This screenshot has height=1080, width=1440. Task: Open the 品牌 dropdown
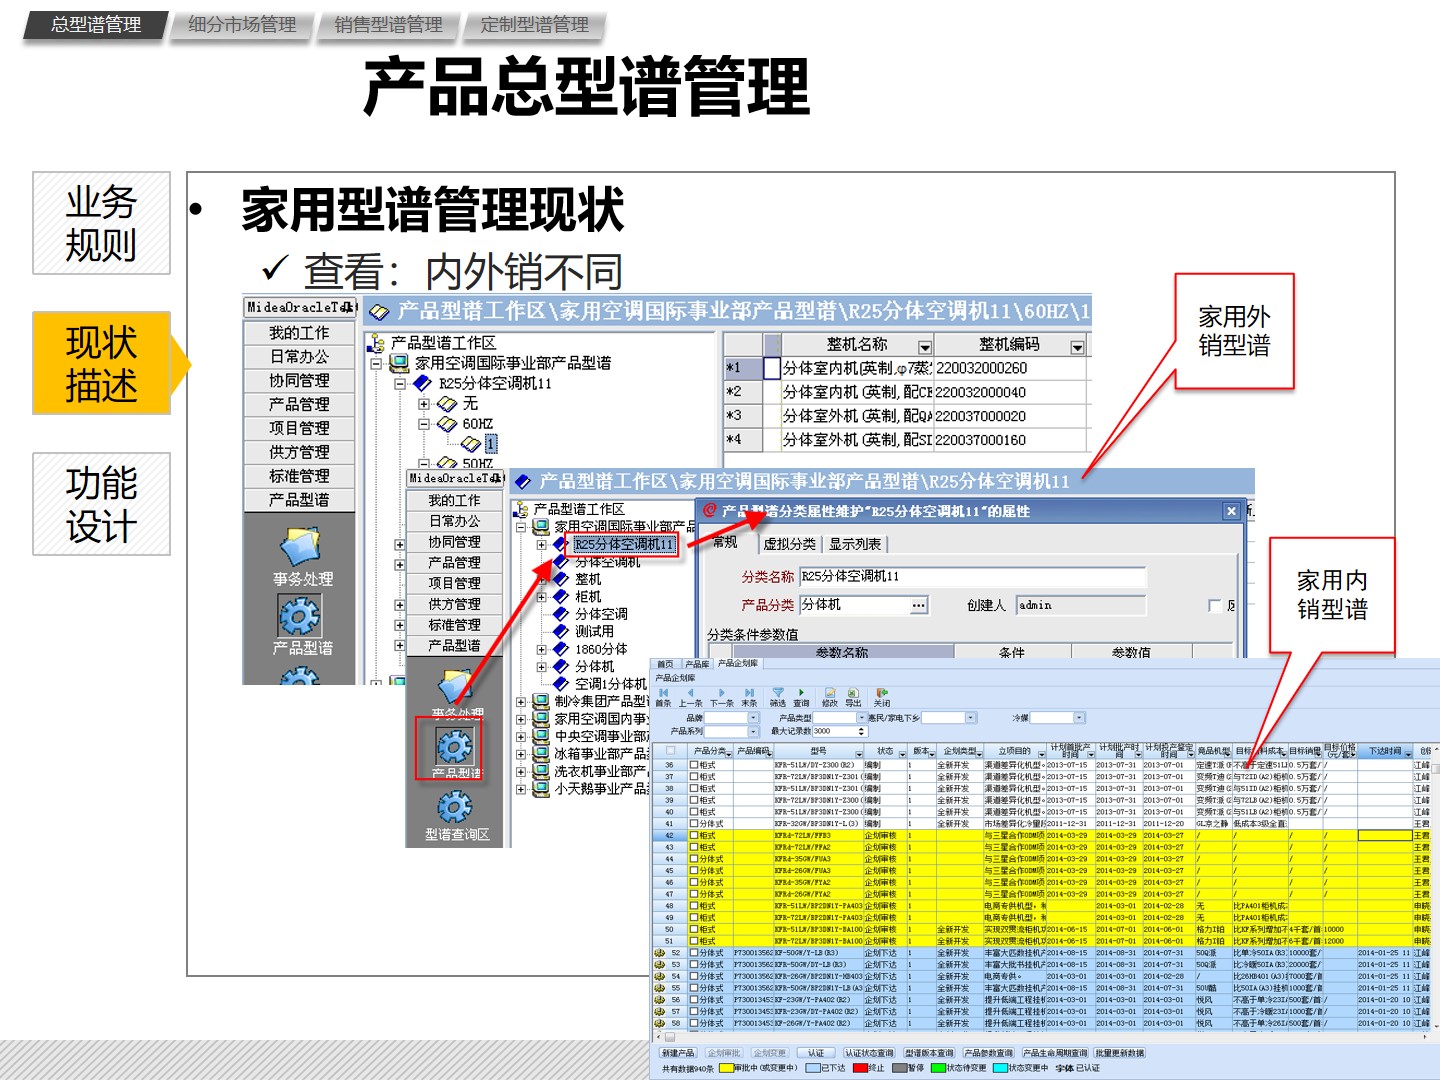pyautogui.click(x=754, y=718)
